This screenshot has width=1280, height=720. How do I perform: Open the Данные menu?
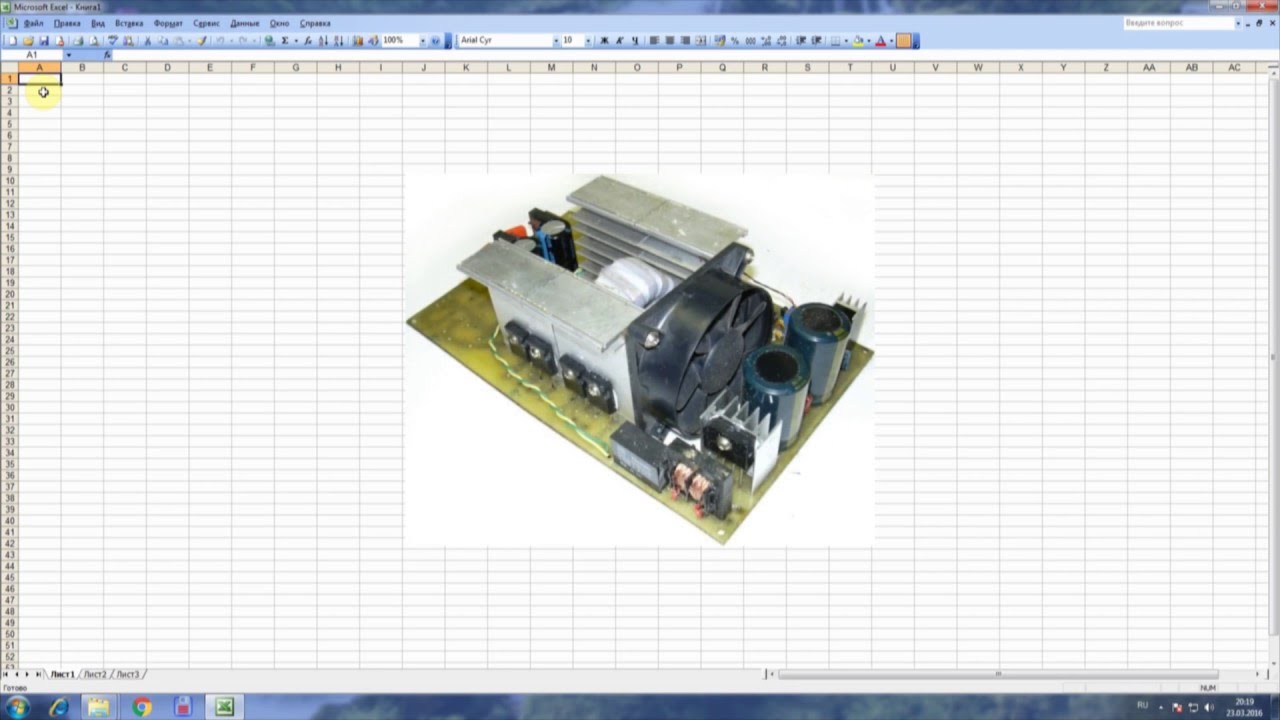tap(244, 23)
